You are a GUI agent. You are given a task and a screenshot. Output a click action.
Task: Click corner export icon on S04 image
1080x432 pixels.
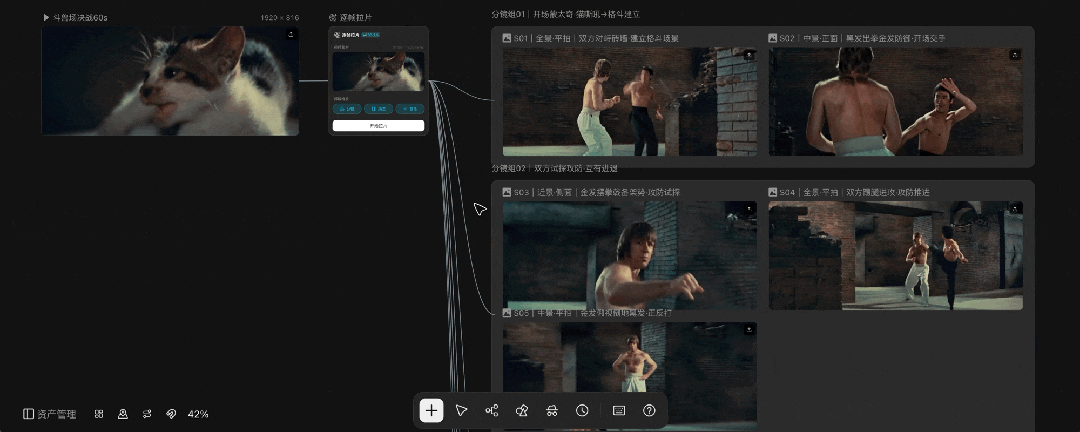[x=1015, y=208]
